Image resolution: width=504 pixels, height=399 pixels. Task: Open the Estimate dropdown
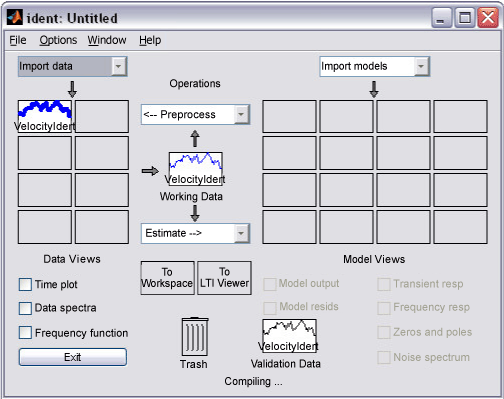tap(196, 233)
